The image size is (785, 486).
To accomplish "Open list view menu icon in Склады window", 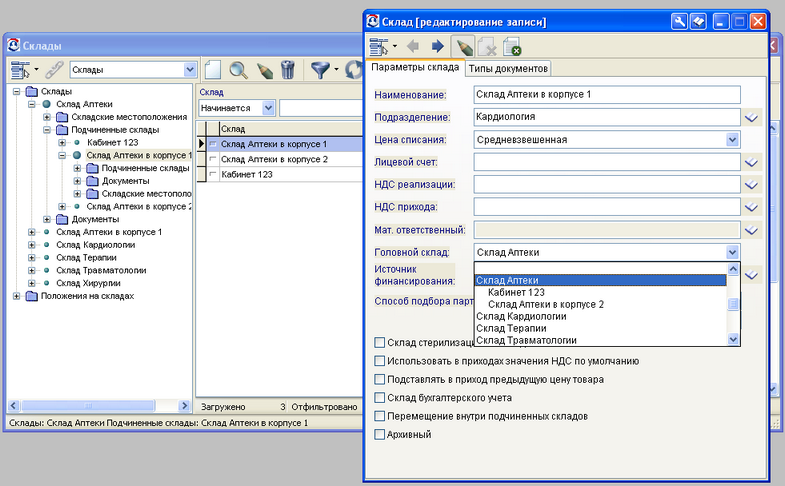I will [x=20, y=70].
